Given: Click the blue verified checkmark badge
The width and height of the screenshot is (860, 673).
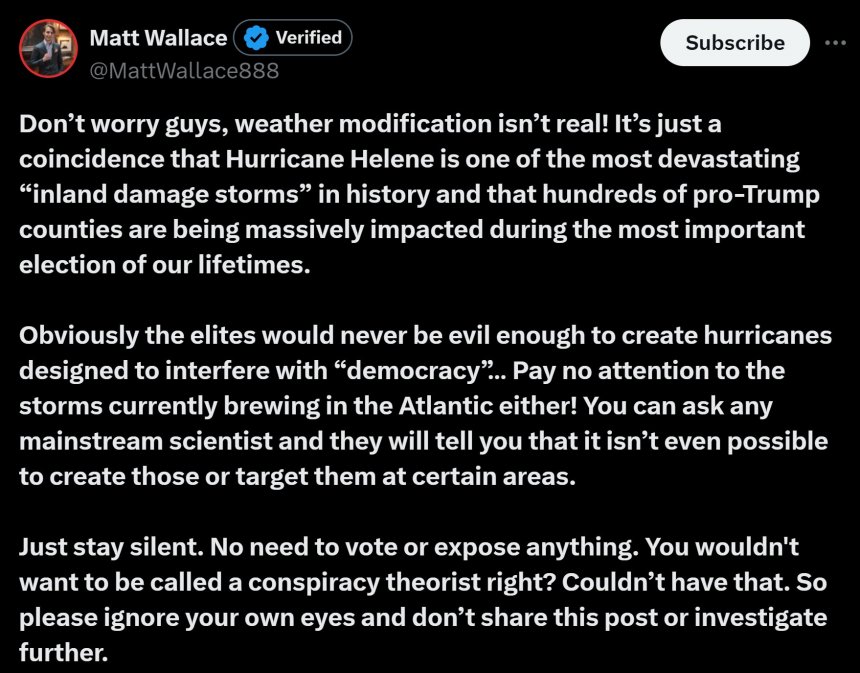Looking at the screenshot, I should 257,39.
